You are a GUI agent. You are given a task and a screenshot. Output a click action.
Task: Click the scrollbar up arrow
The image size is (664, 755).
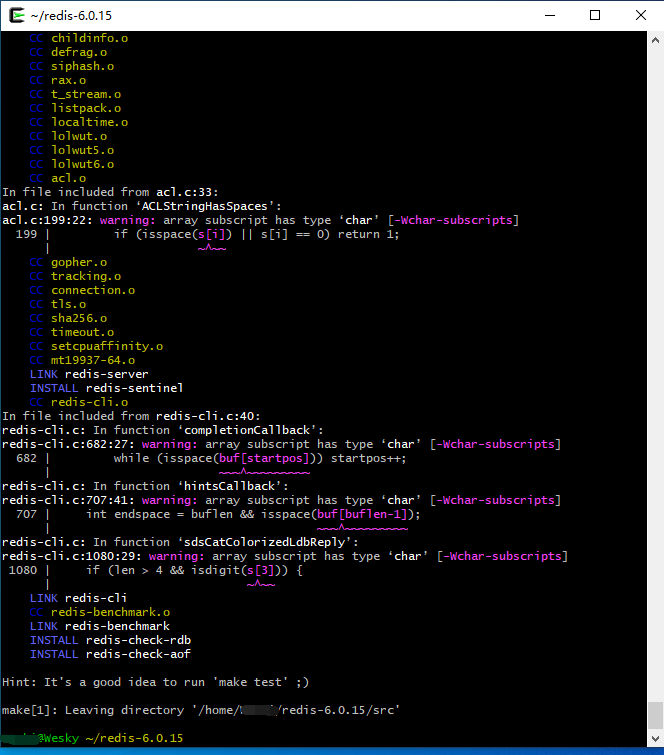(655, 40)
